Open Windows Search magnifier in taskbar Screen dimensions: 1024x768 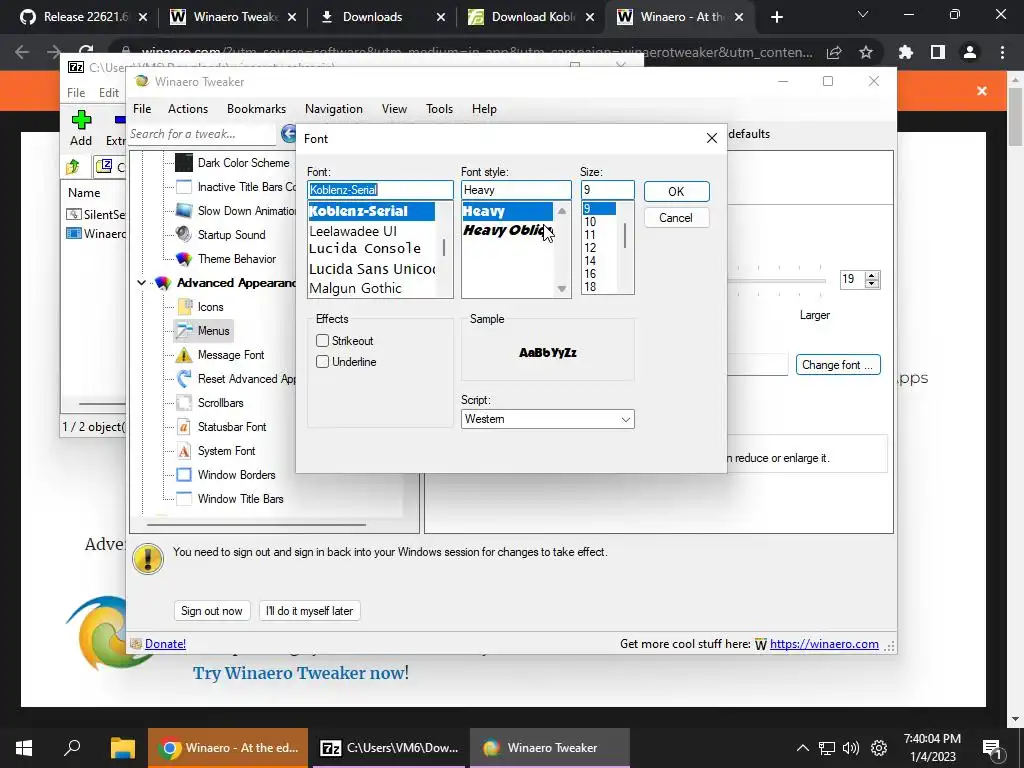pos(72,748)
